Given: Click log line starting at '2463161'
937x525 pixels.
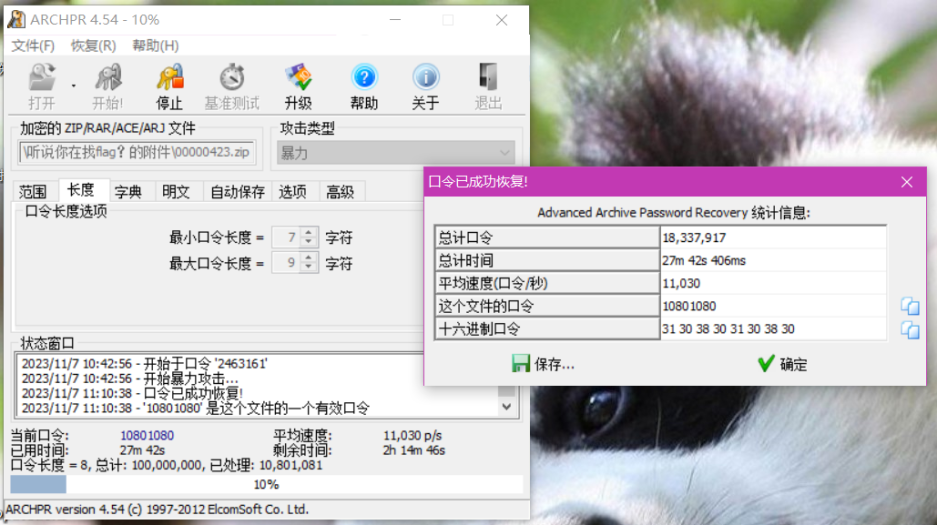Looking at the screenshot, I should [x=145, y=364].
